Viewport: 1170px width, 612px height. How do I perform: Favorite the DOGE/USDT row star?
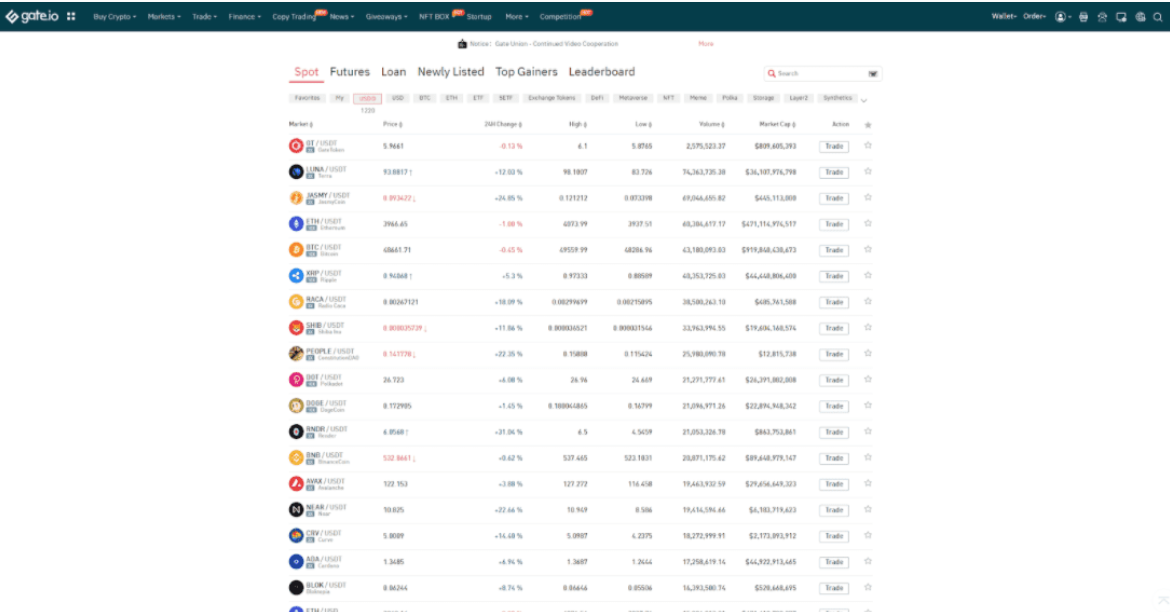point(868,405)
